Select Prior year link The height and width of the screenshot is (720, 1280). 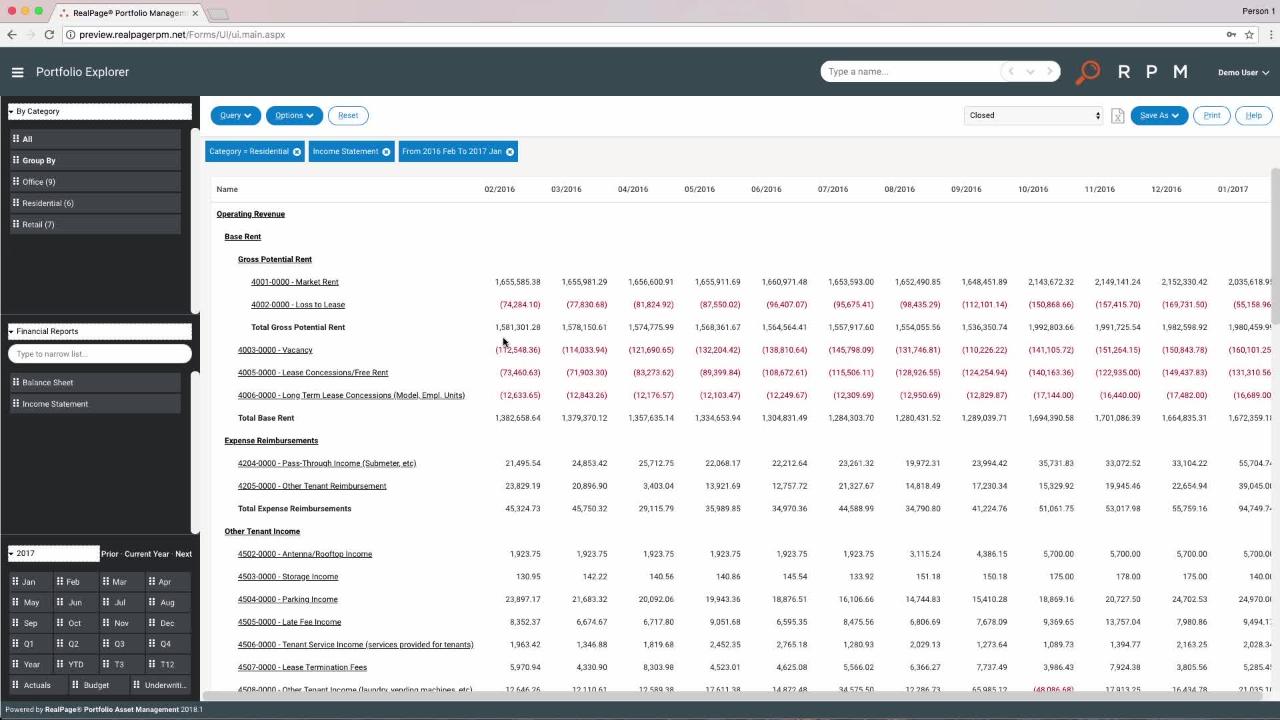[110, 554]
